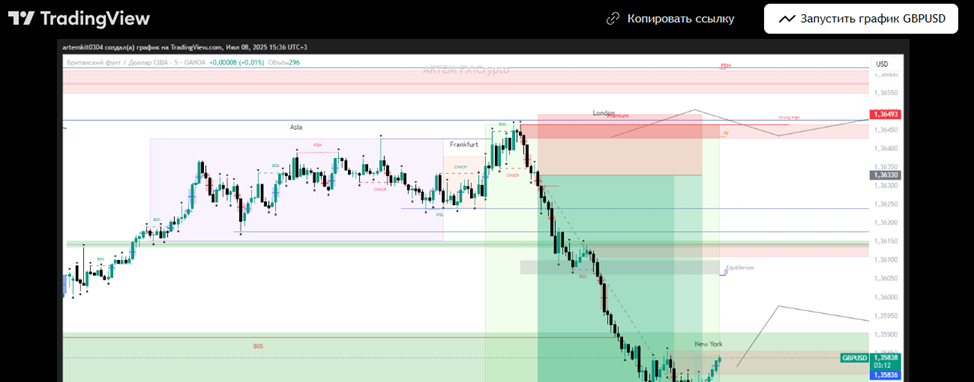This screenshot has width=974, height=382.
Task: Click the Копировать ссылку link
Action: pyautogui.click(x=670, y=19)
